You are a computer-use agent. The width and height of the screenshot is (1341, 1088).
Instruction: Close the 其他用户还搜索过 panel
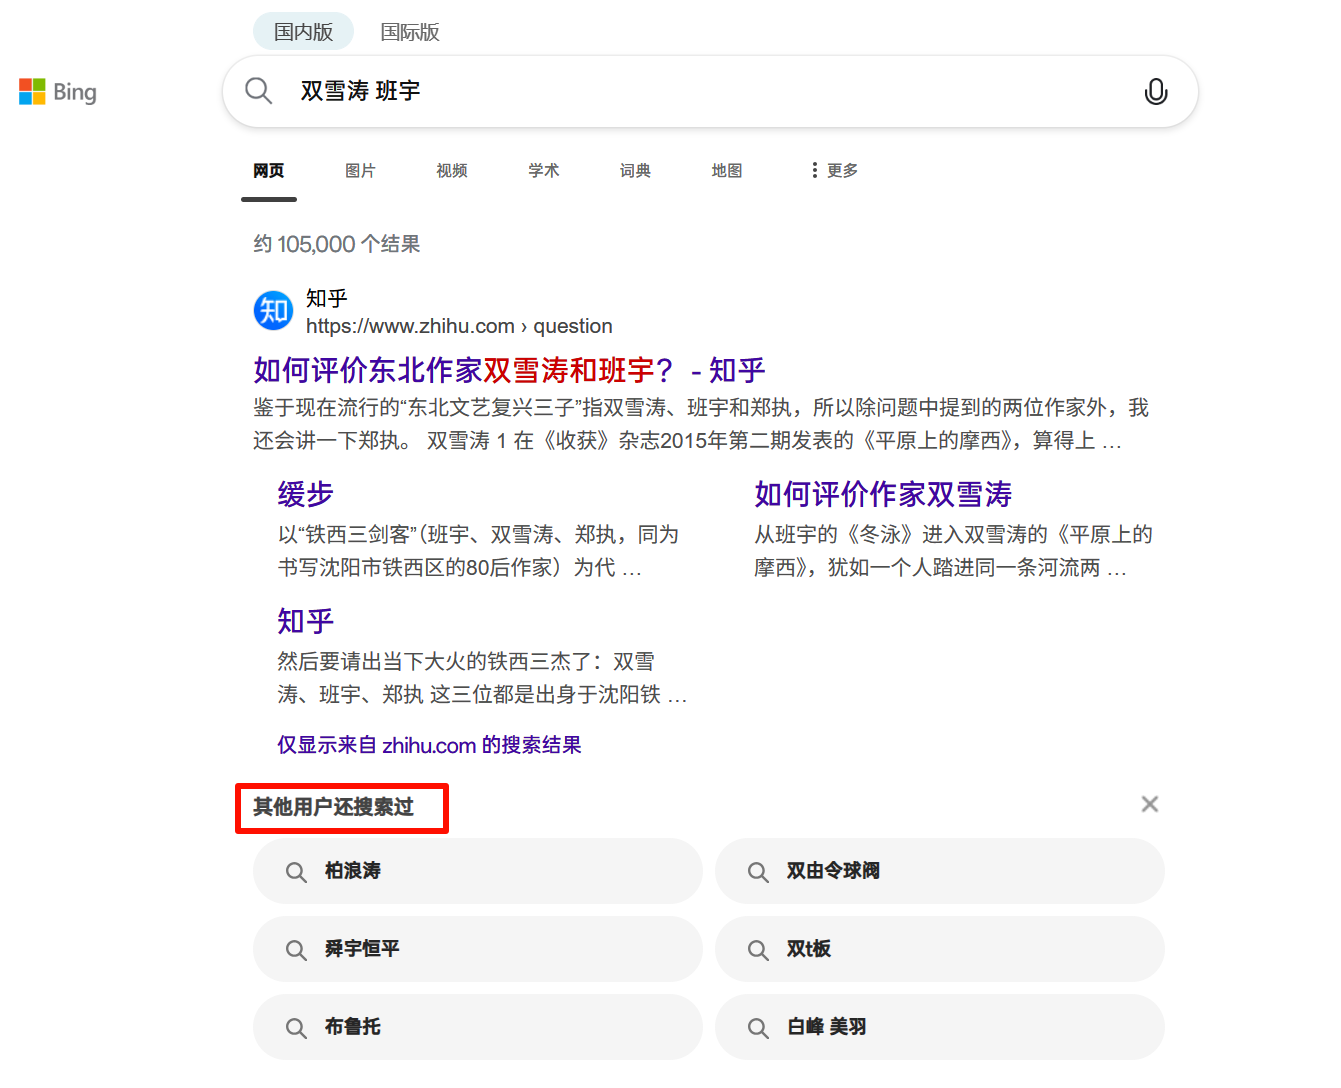tap(1150, 804)
